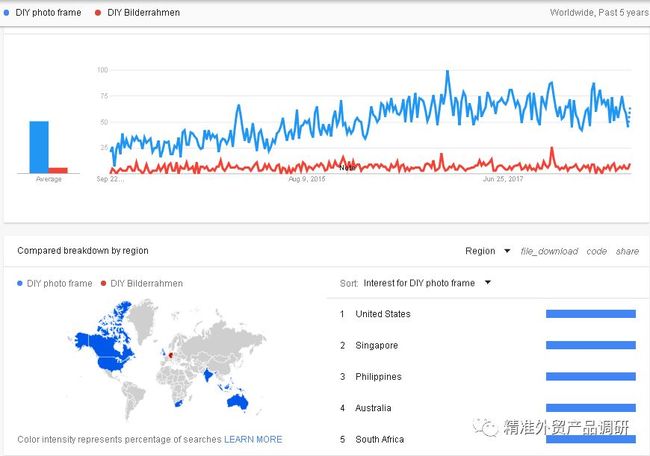Click red dot beside DIY Bilderrahmen header
The height and width of the screenshot is (456, 650).
click(x=98, y=13)
